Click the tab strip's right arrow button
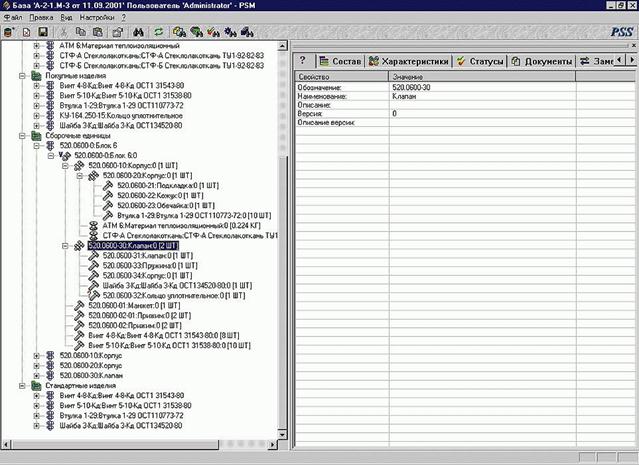The width and height of the screenshot is (639, 465). [x=631, y=60]
